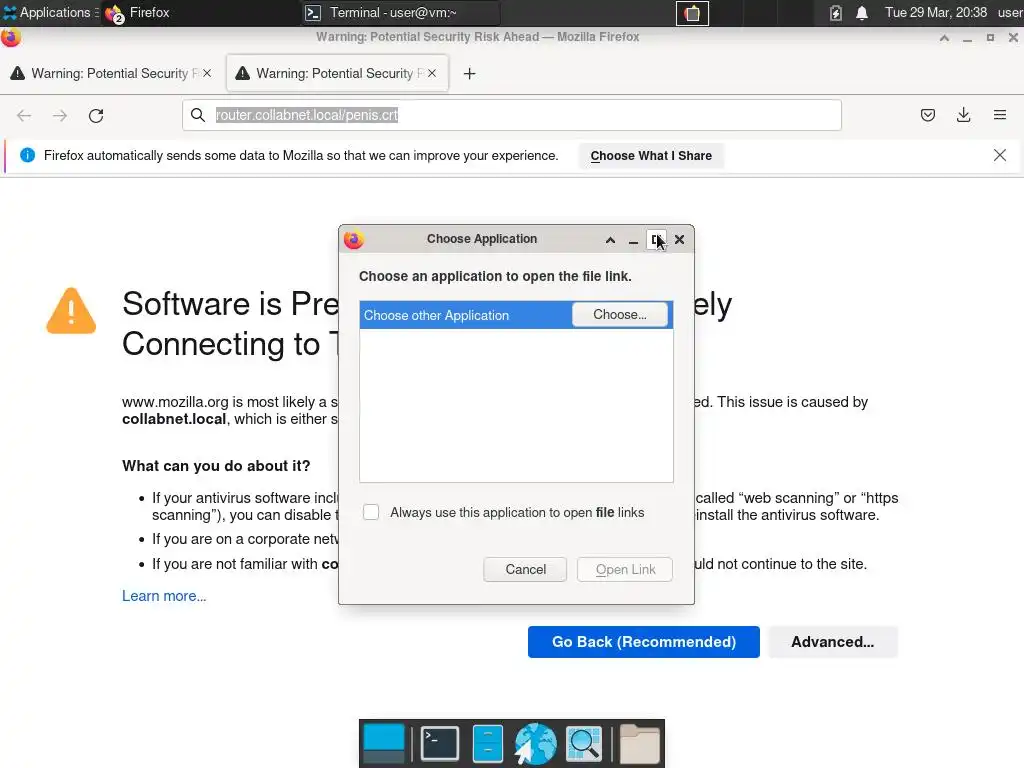Launch the terminal emulator from dock

click(440, 743)
